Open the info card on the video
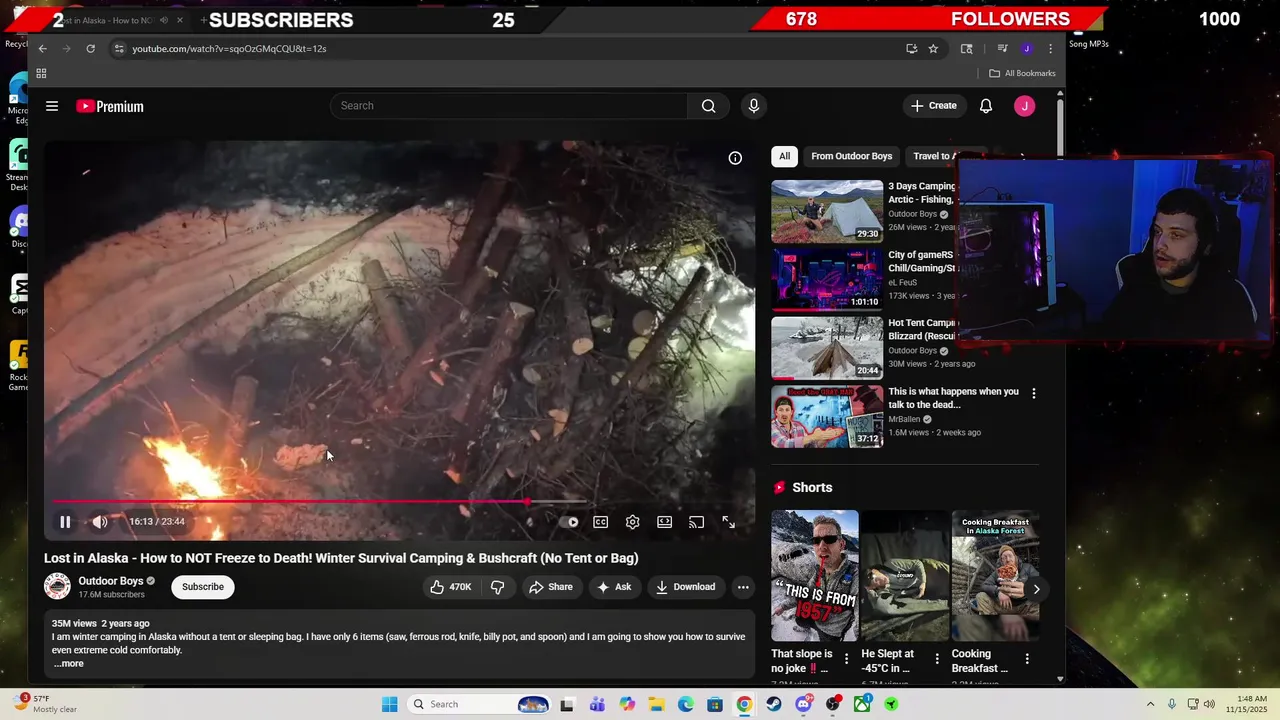Image resolution: width=1280 pixels, height=720 pixels. (735, 158)
